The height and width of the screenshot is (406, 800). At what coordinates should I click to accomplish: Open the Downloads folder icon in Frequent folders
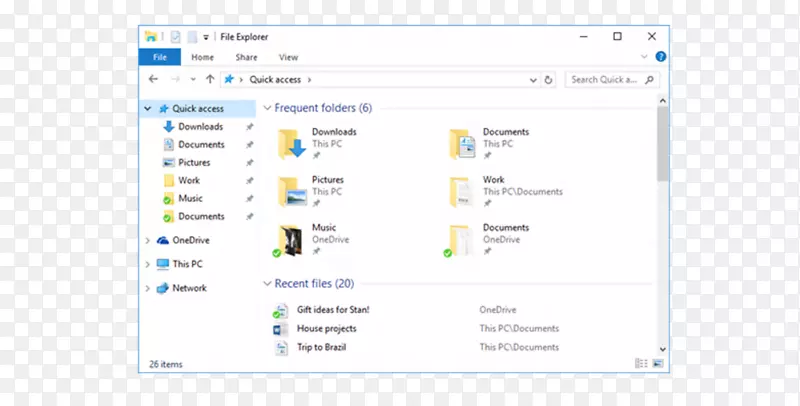pos(291,144)
